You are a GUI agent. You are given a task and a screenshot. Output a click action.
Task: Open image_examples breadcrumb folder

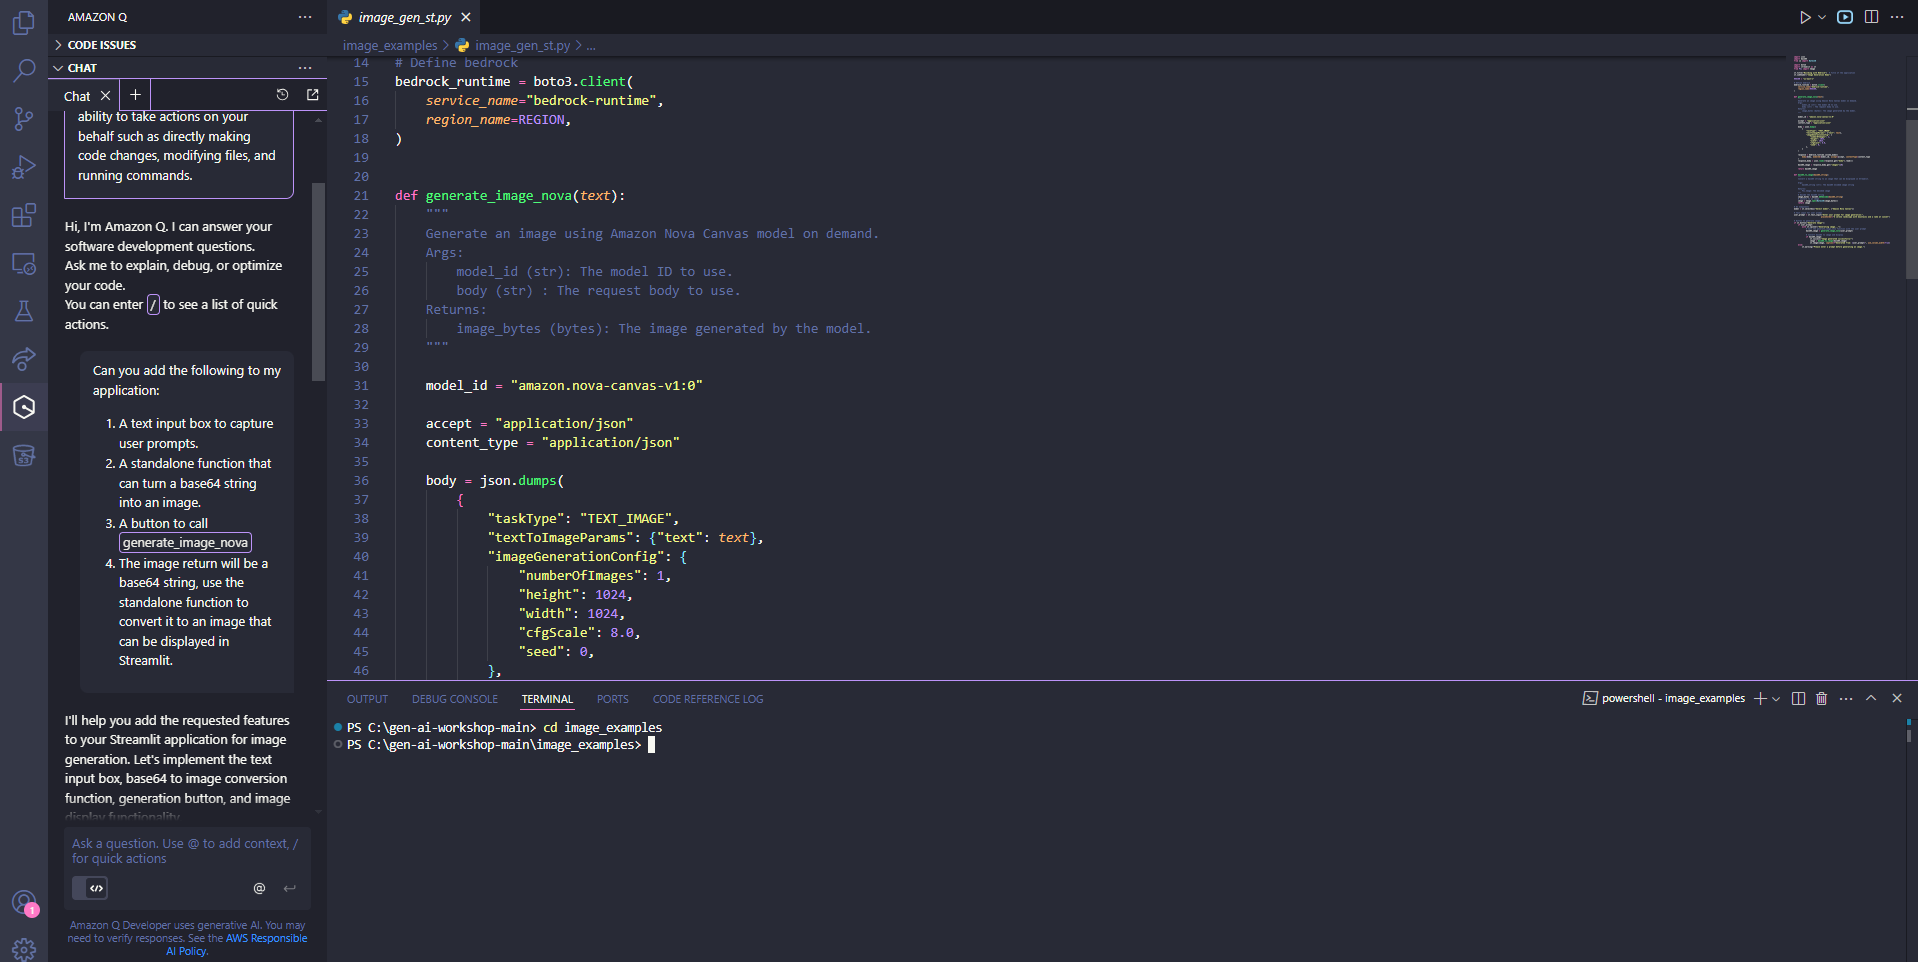coord(390,45)
